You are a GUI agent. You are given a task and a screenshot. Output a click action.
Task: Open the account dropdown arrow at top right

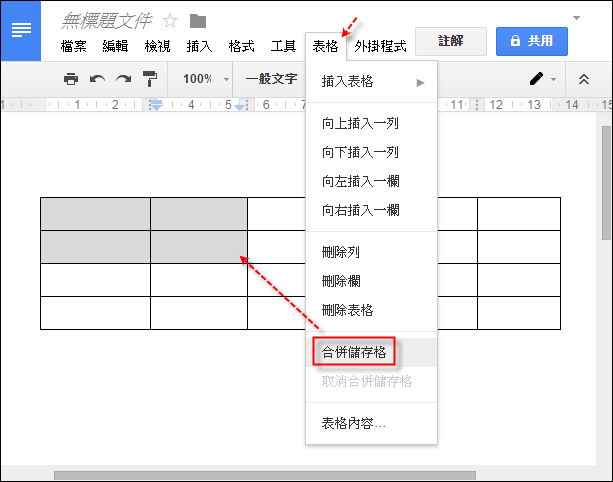(576, 18)
